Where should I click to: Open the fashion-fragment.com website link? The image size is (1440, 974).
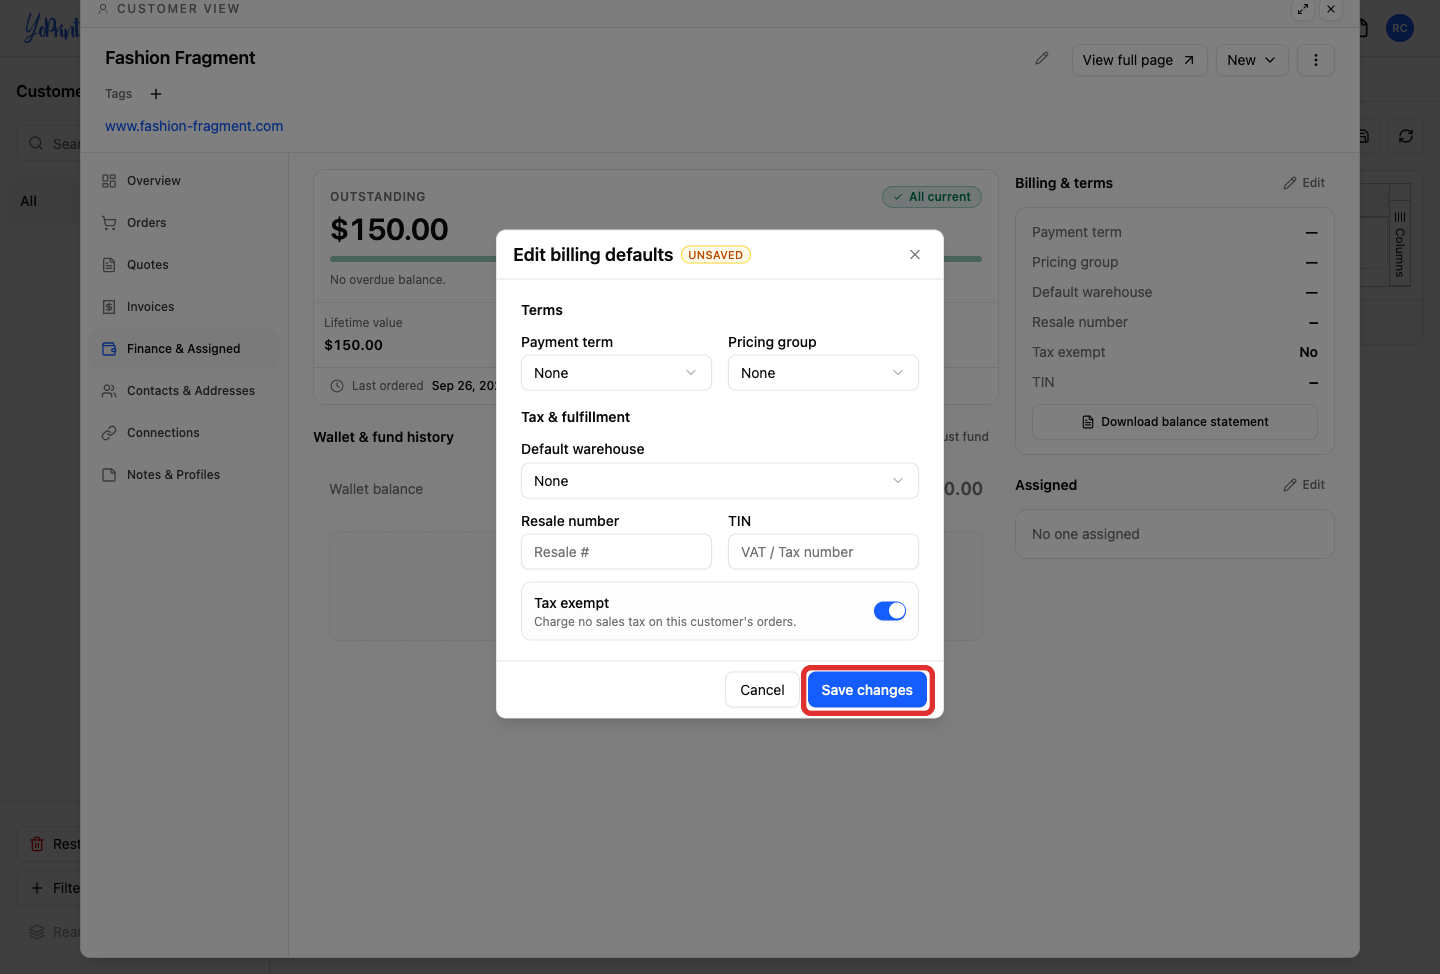pyautogui.click(x=194, y=126)
